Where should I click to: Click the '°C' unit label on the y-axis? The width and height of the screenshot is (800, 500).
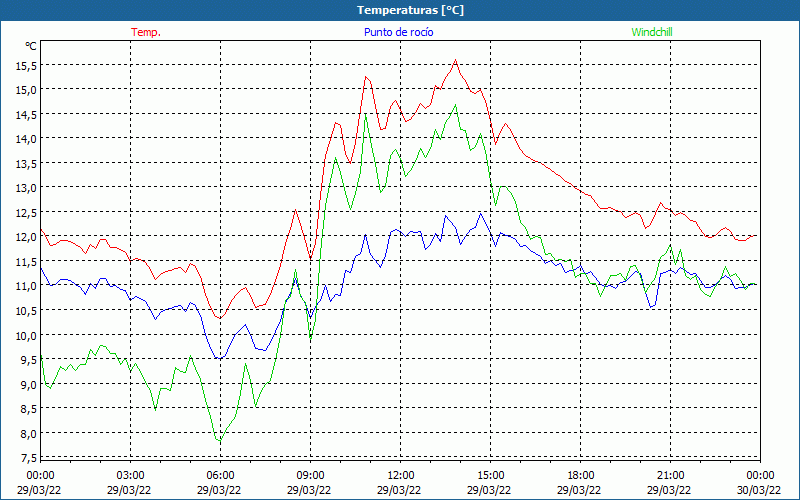click(31, 46)
